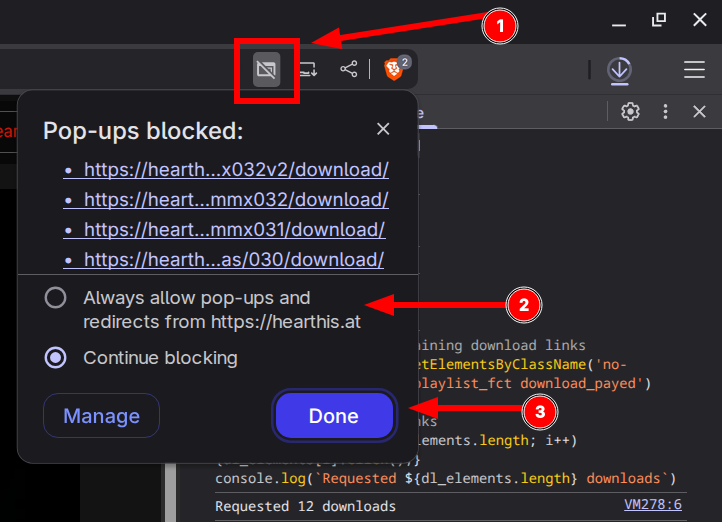Open the blocked as/030/download link

(x=234, y=260)
